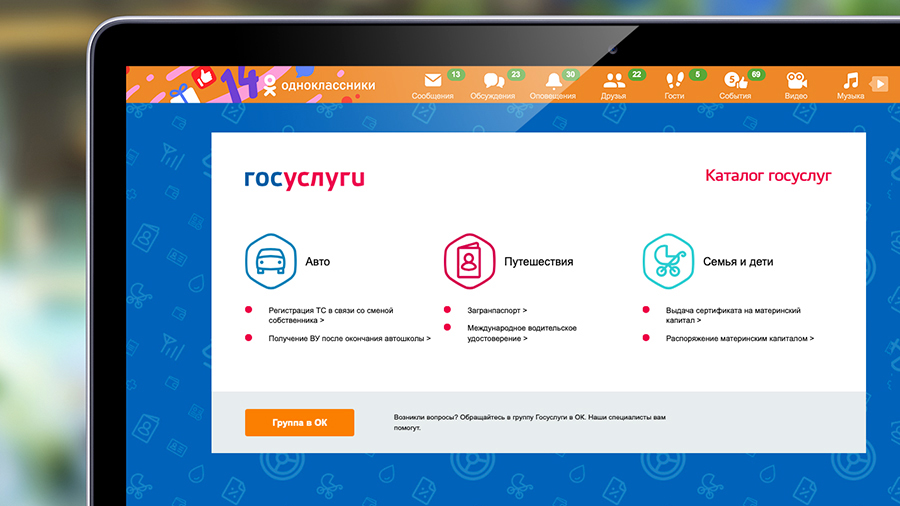The width and height of the screenshot is (900, 506).
Task: Click the События label
Action: tap(735, 96)
